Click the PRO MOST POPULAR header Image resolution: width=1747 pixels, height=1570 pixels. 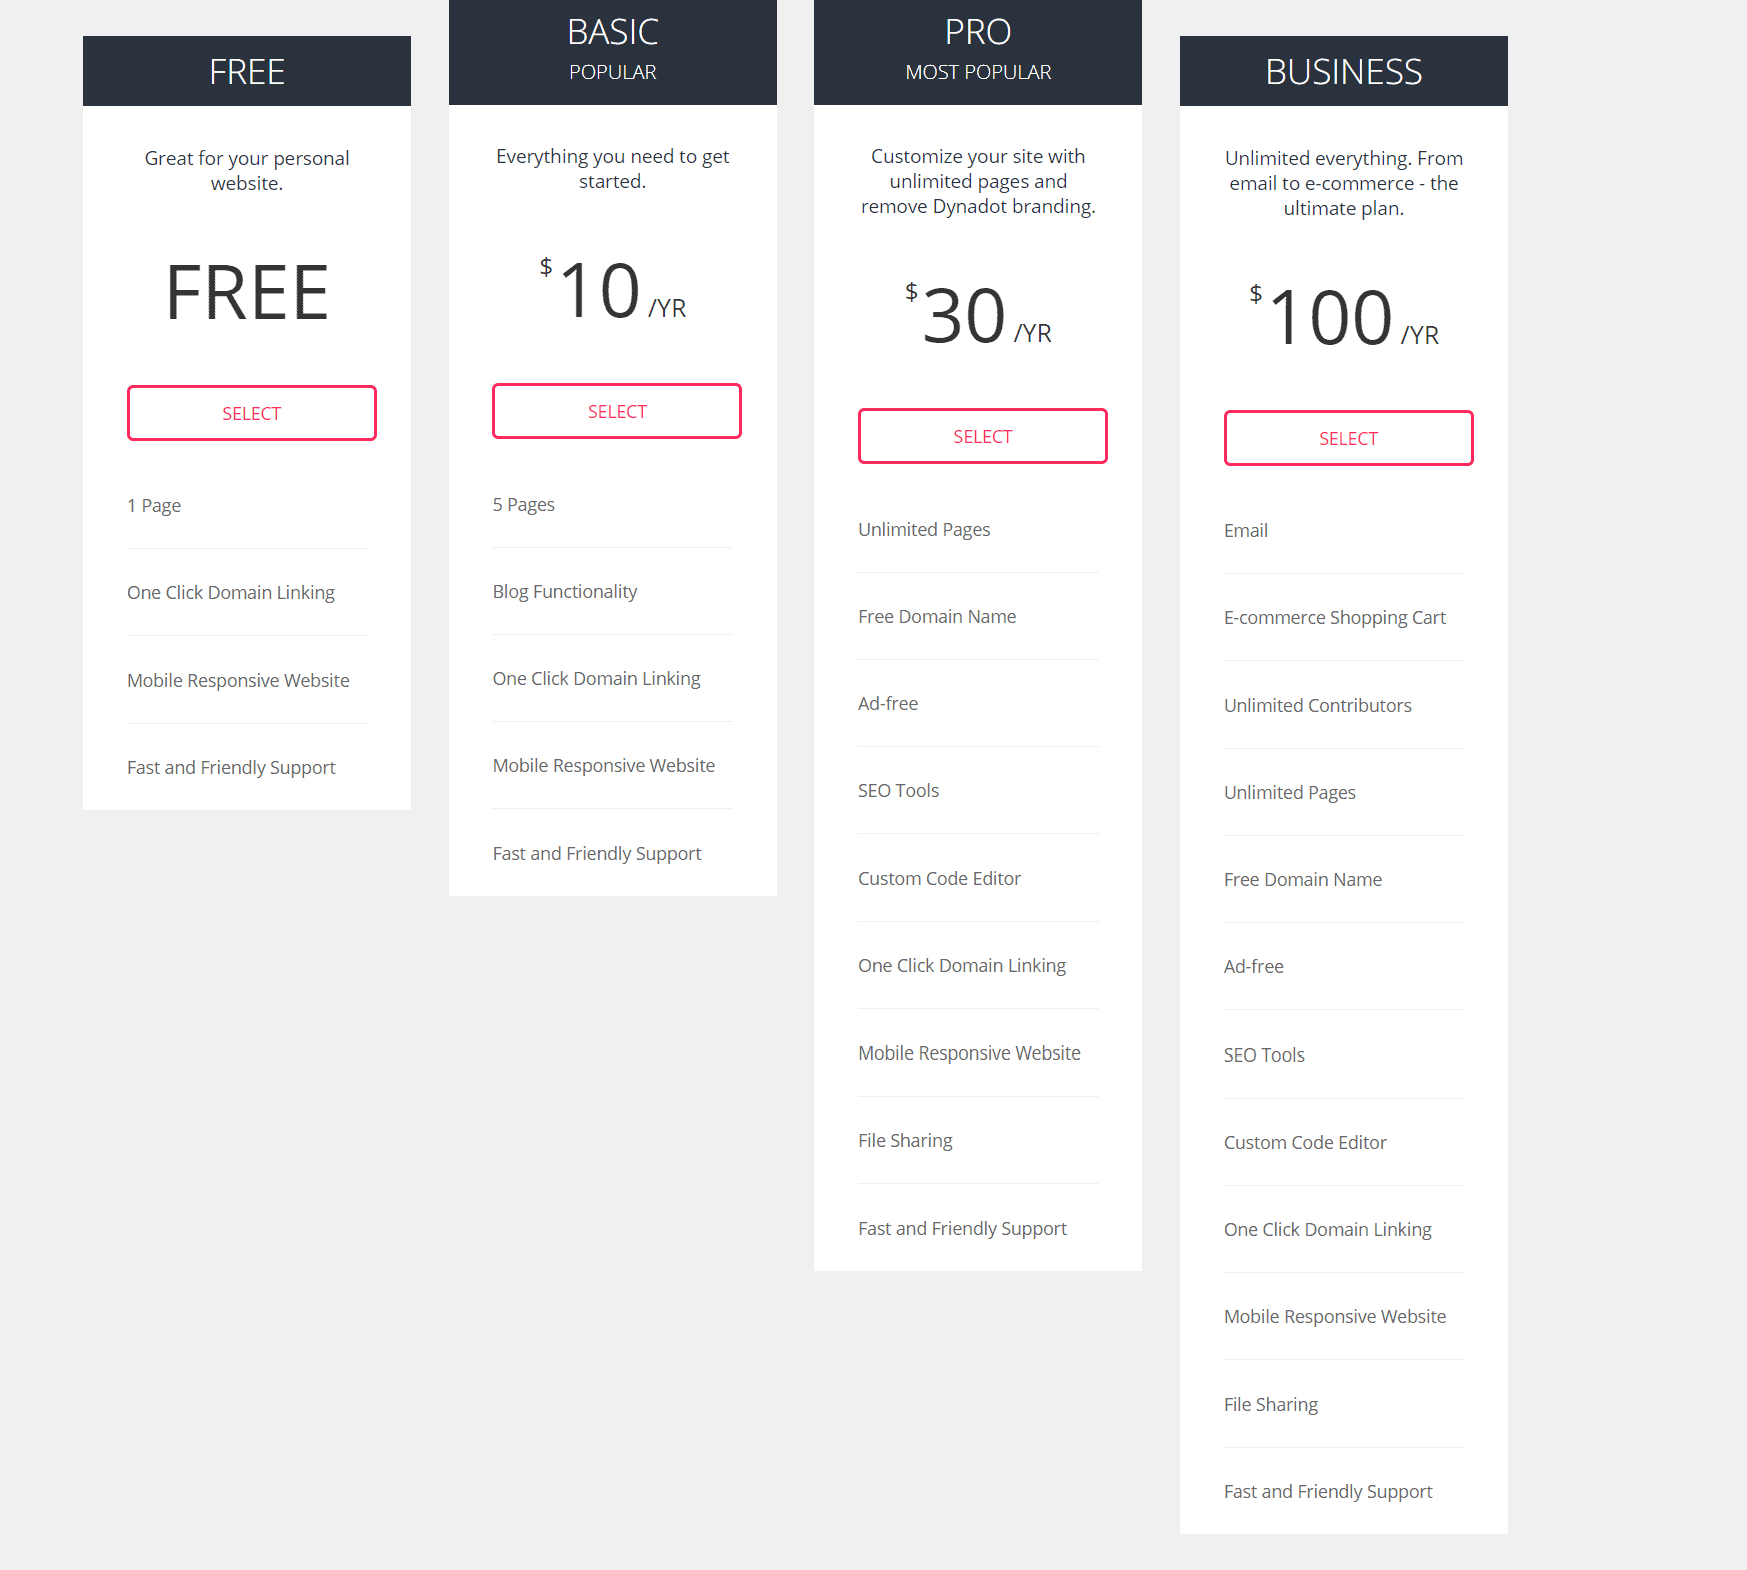point(978,52)
